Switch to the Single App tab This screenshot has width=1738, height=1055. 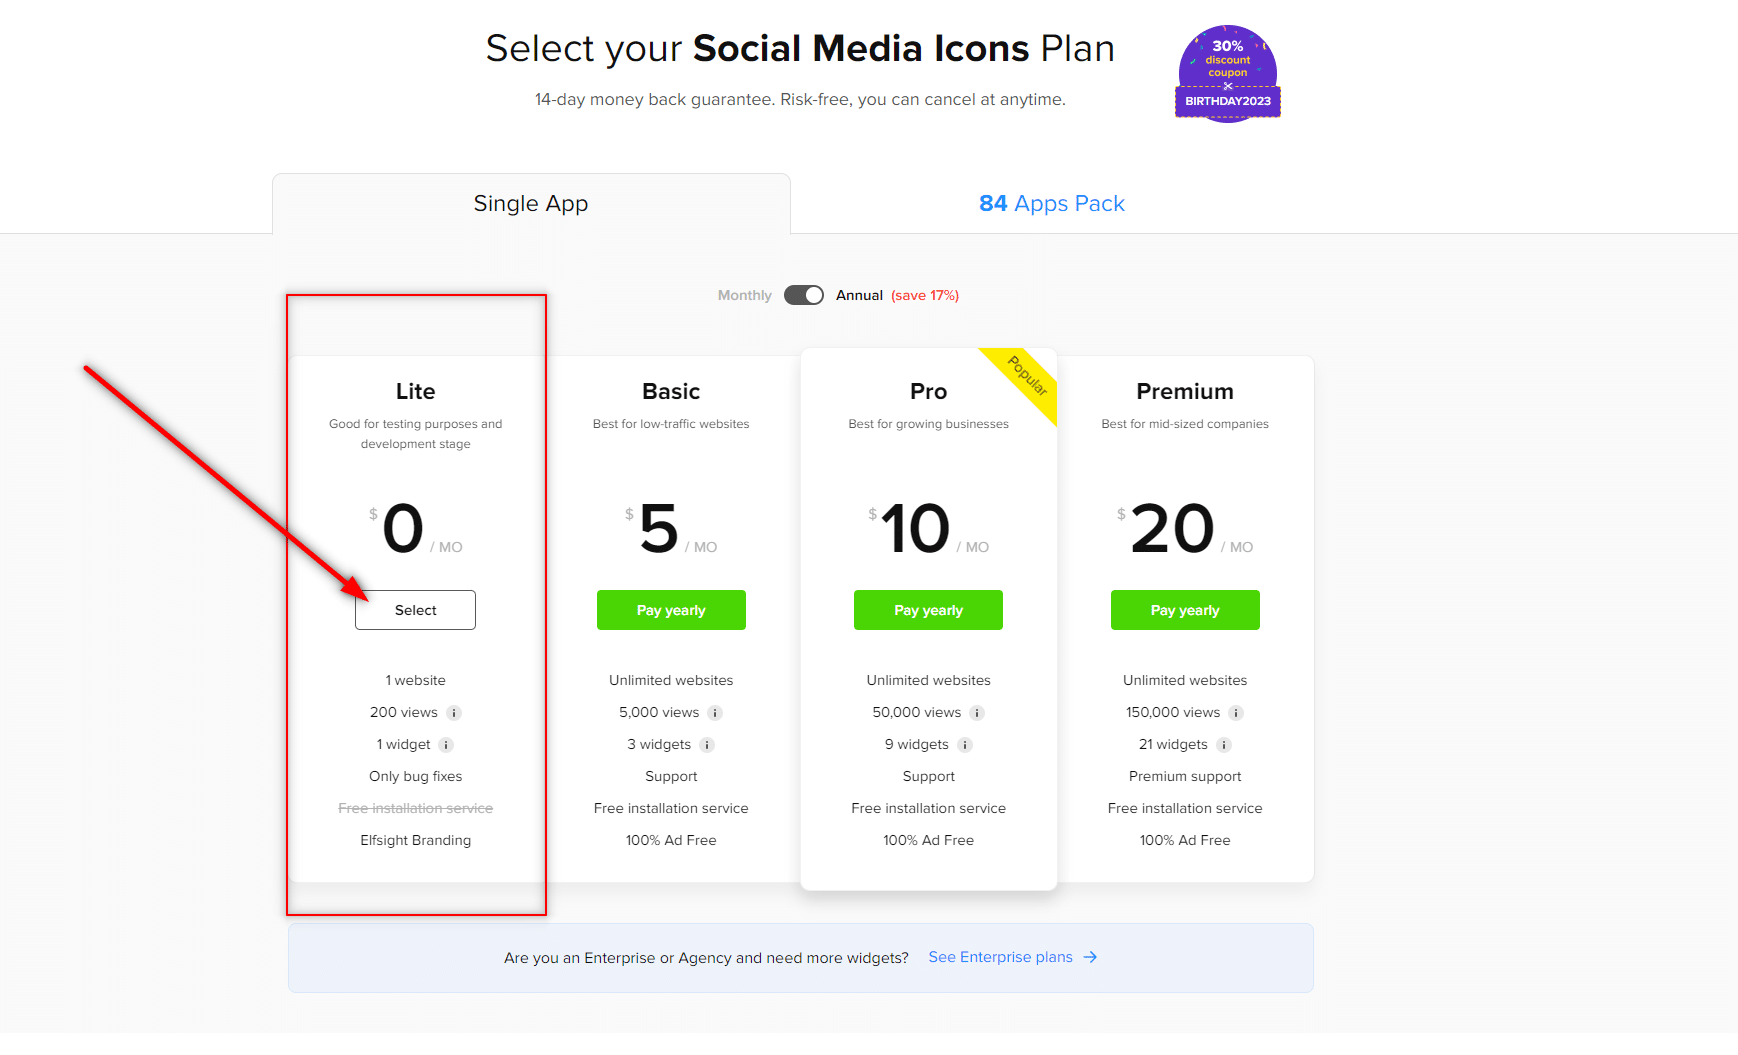531,204
